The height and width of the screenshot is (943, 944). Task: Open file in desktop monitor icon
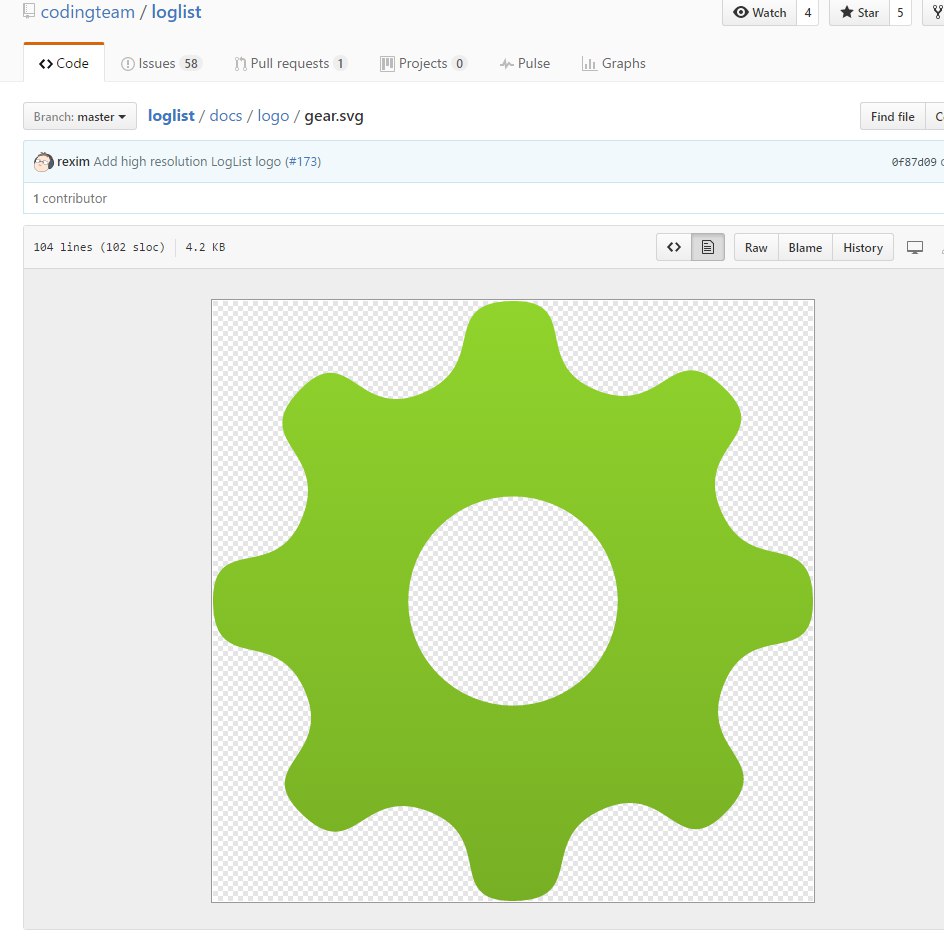pos(914,247)
